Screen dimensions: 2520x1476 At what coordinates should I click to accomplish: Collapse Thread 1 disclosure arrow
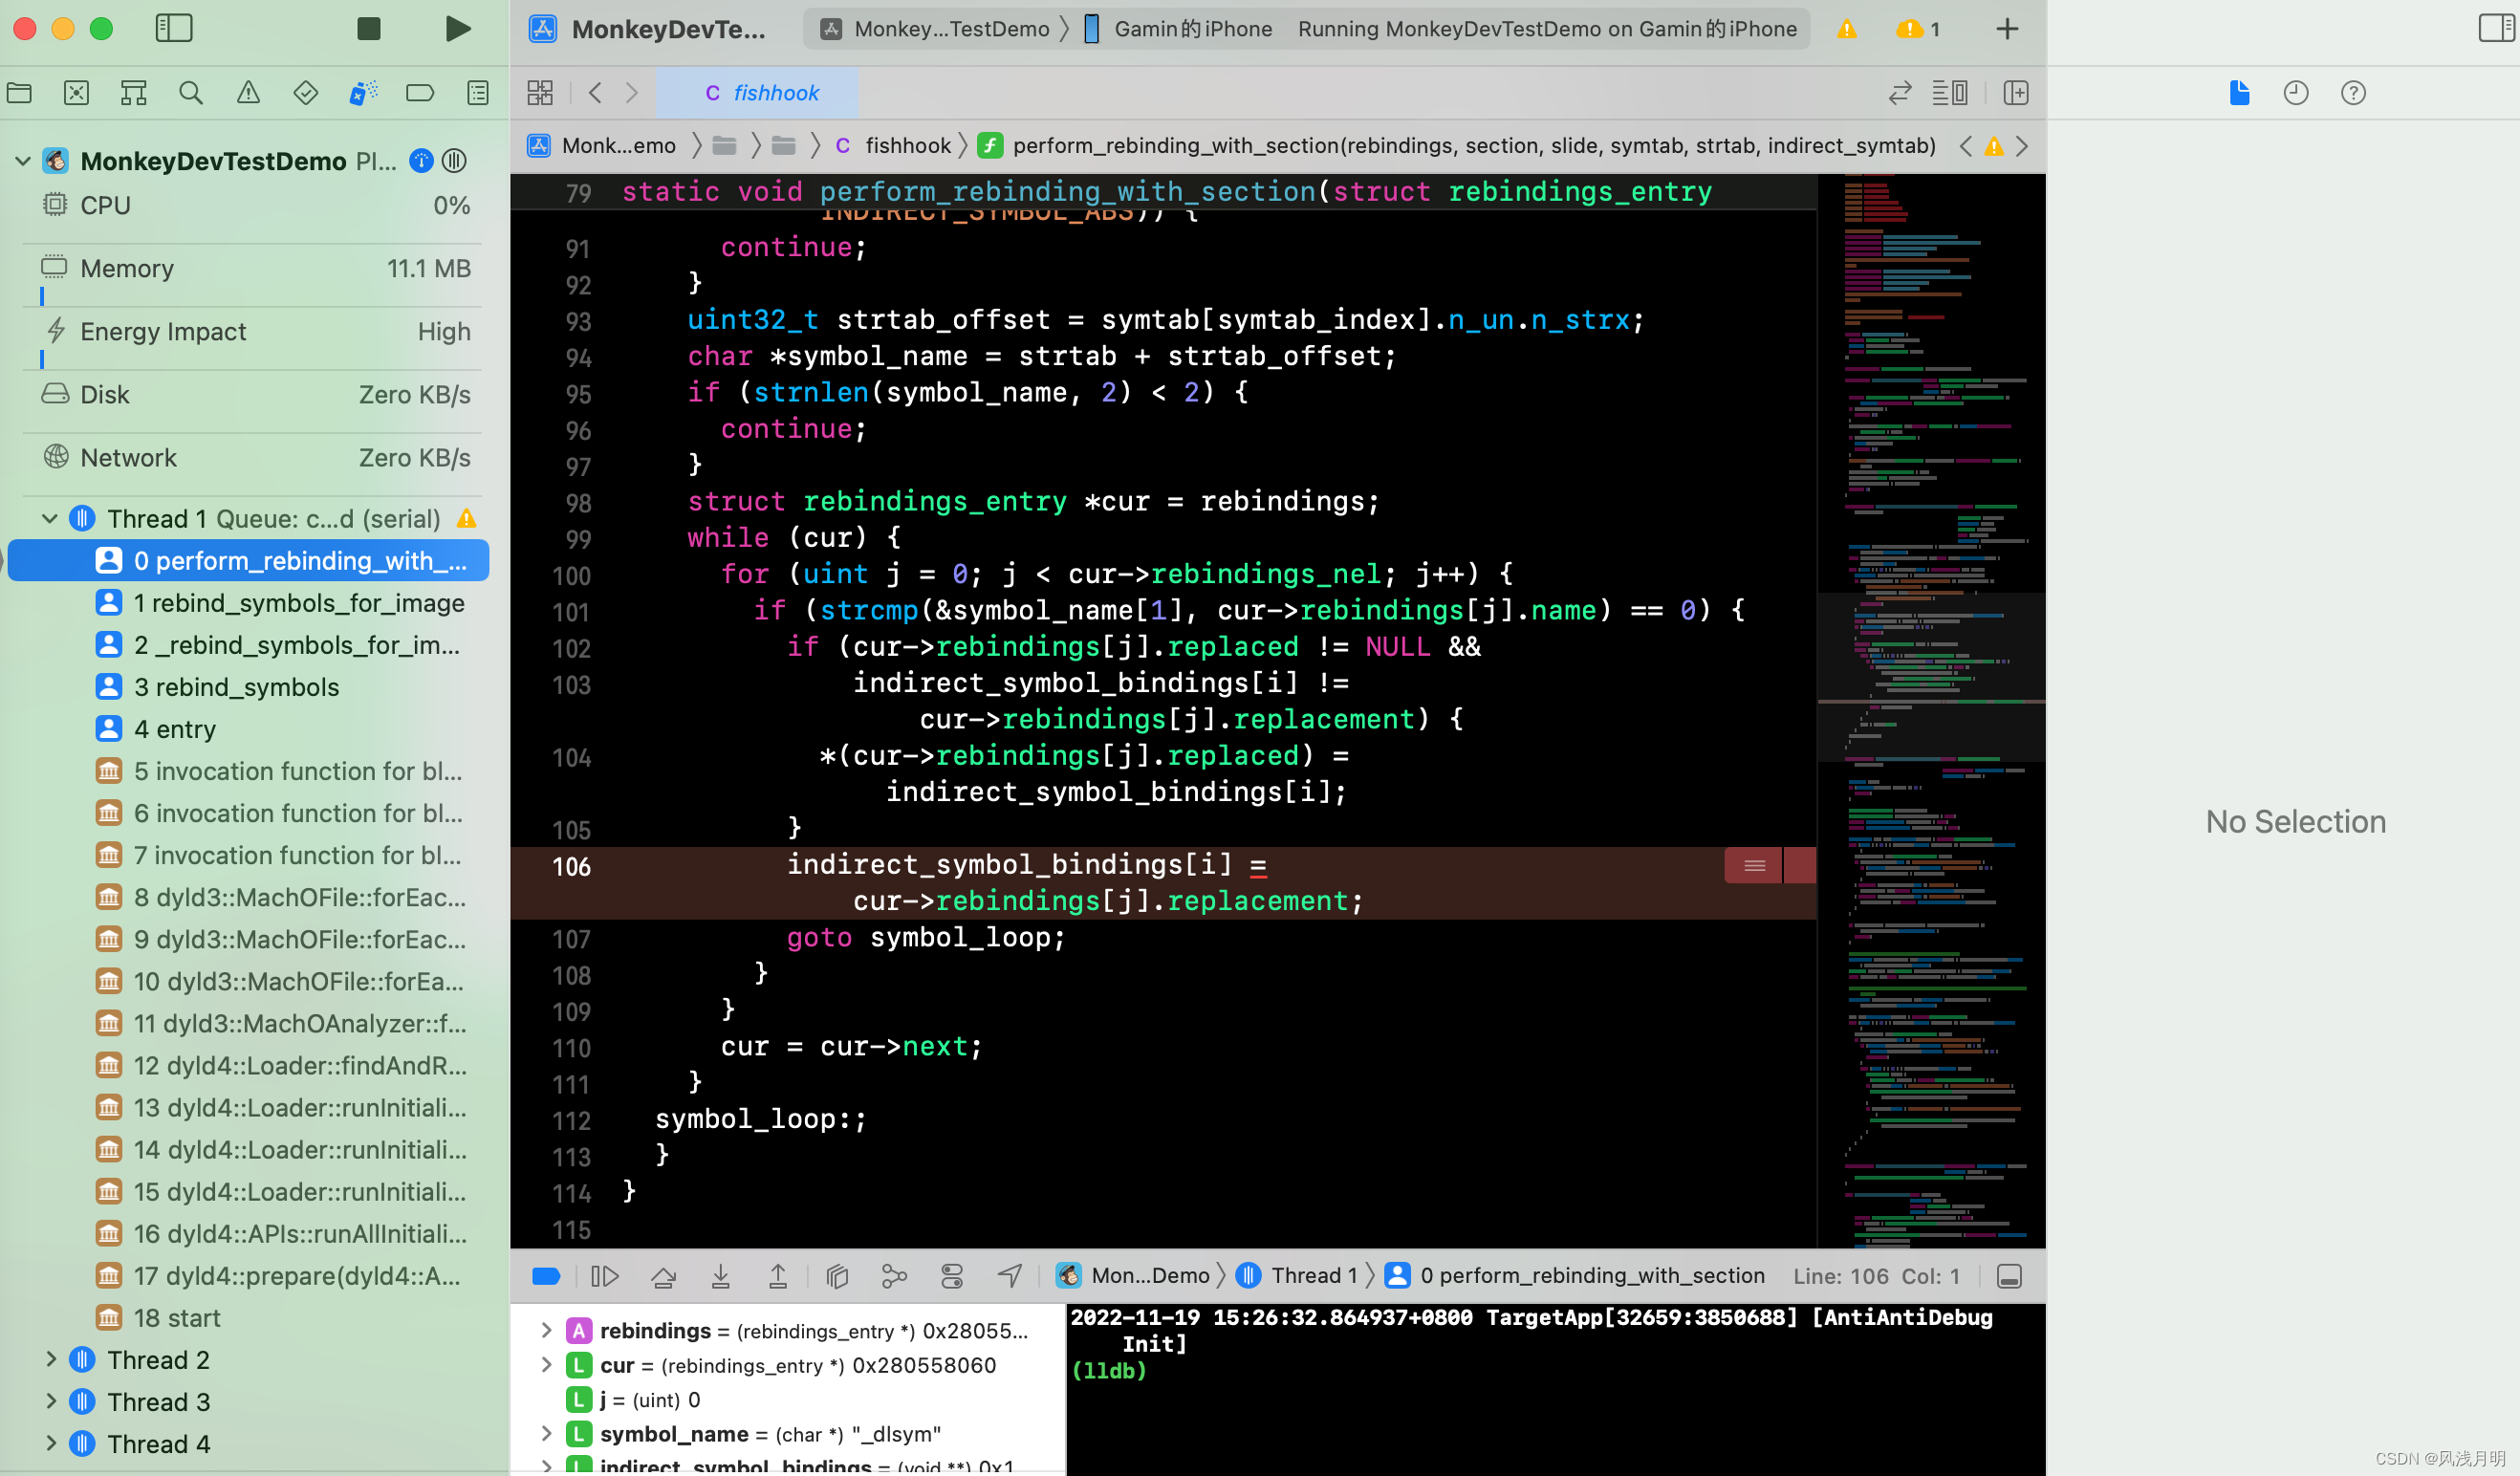[x=49, y=518]
